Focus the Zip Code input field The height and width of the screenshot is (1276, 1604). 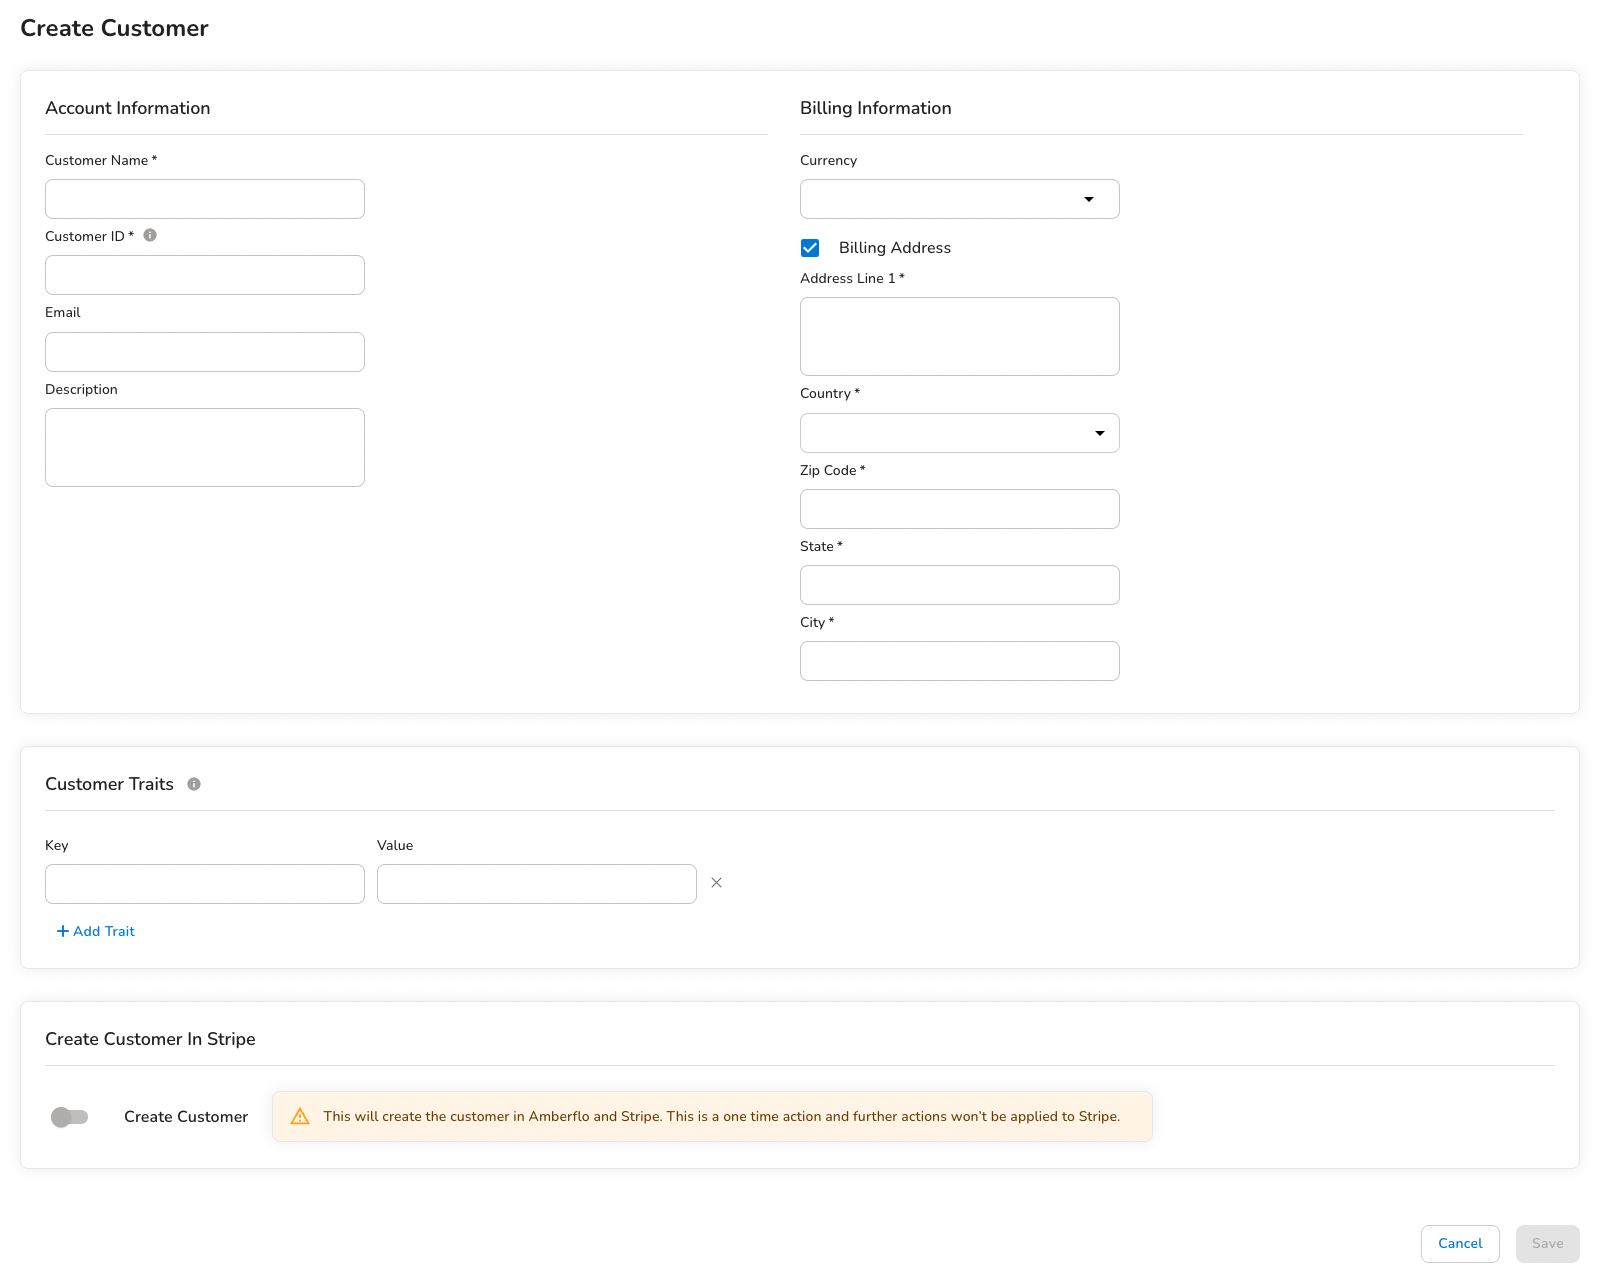(960, 509)
